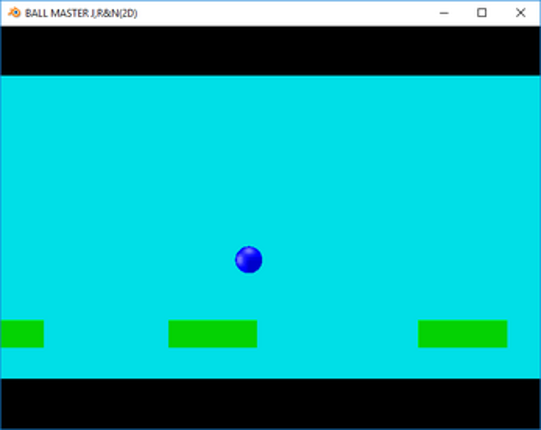The width and height of the screenshot is (541, 430).
Task: Close the BALL MASTER window
Action: [521, 13]
